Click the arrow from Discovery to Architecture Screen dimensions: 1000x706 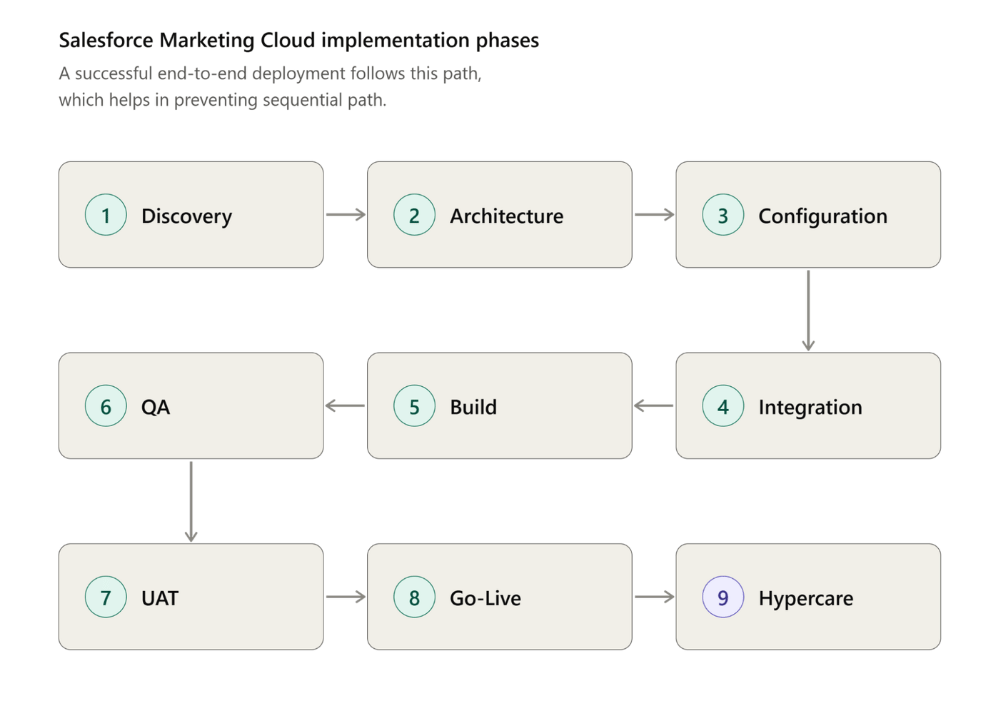pyautogui.click(x=346, y=214)
